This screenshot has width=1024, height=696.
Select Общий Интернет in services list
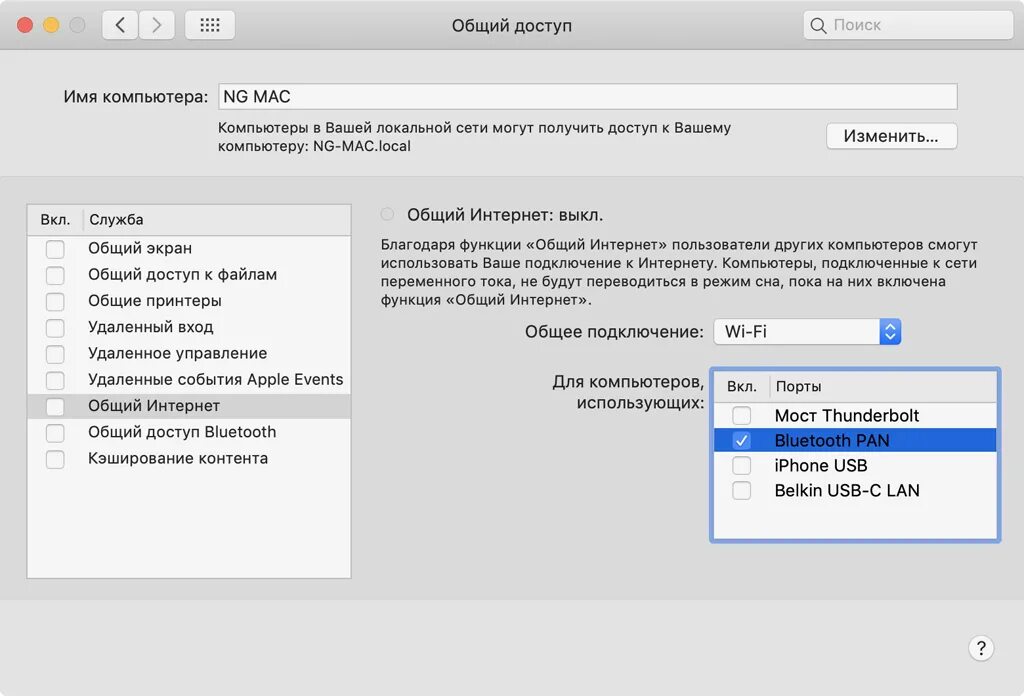tap(154, 406)
